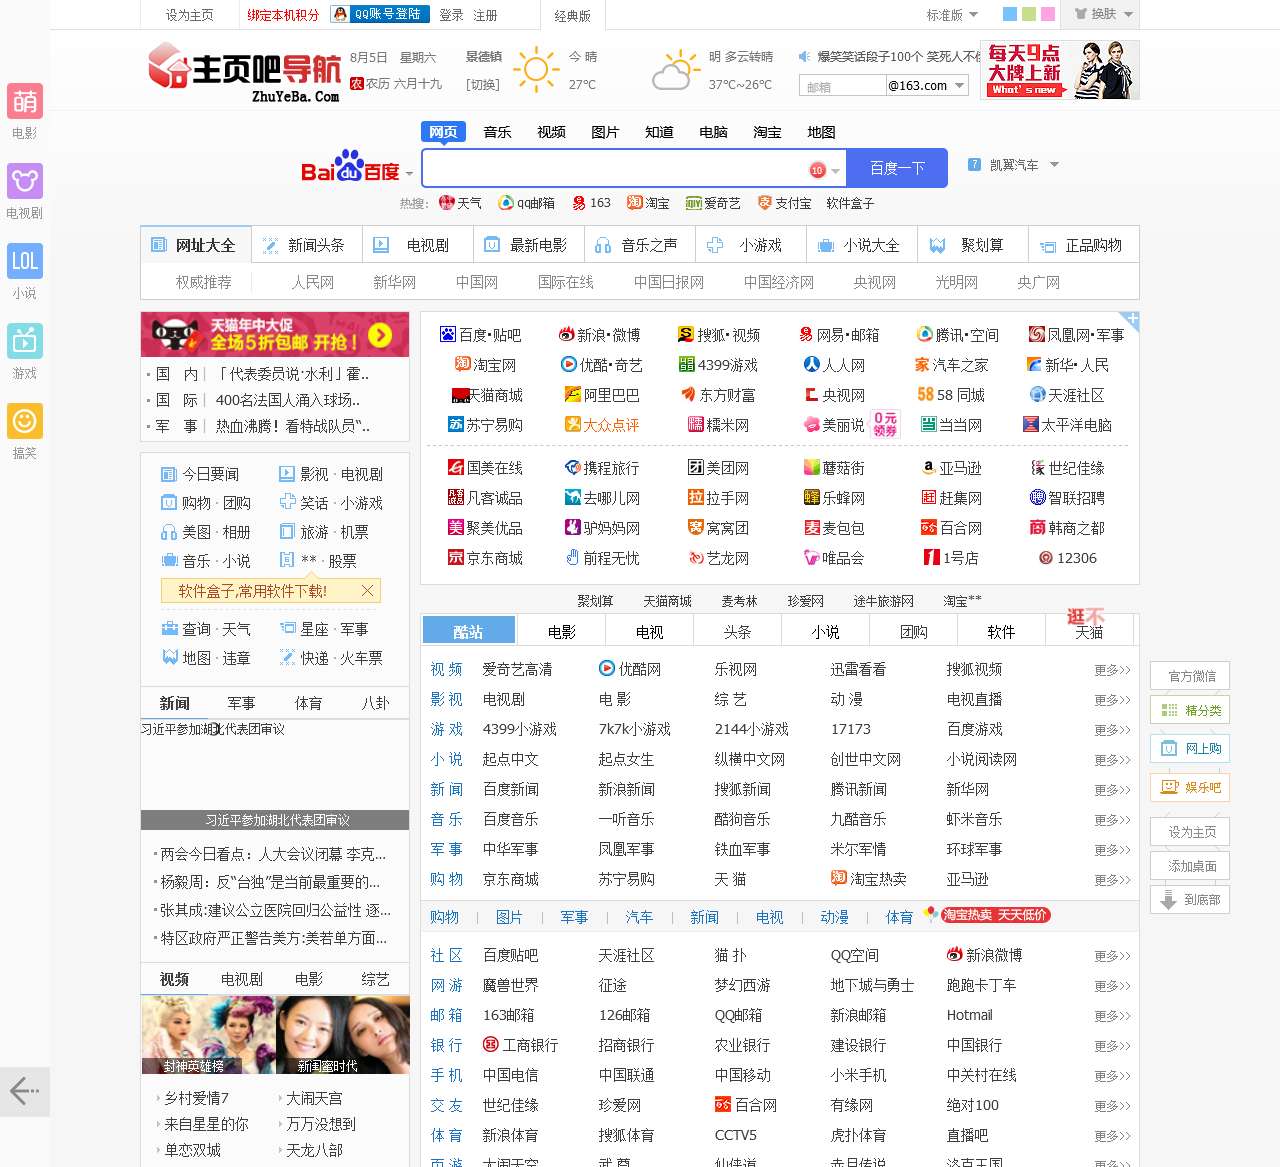This screenshot has height=1167, width=1280.
Task: Select the pink skin color swatch
Action: click(1047, 15)
